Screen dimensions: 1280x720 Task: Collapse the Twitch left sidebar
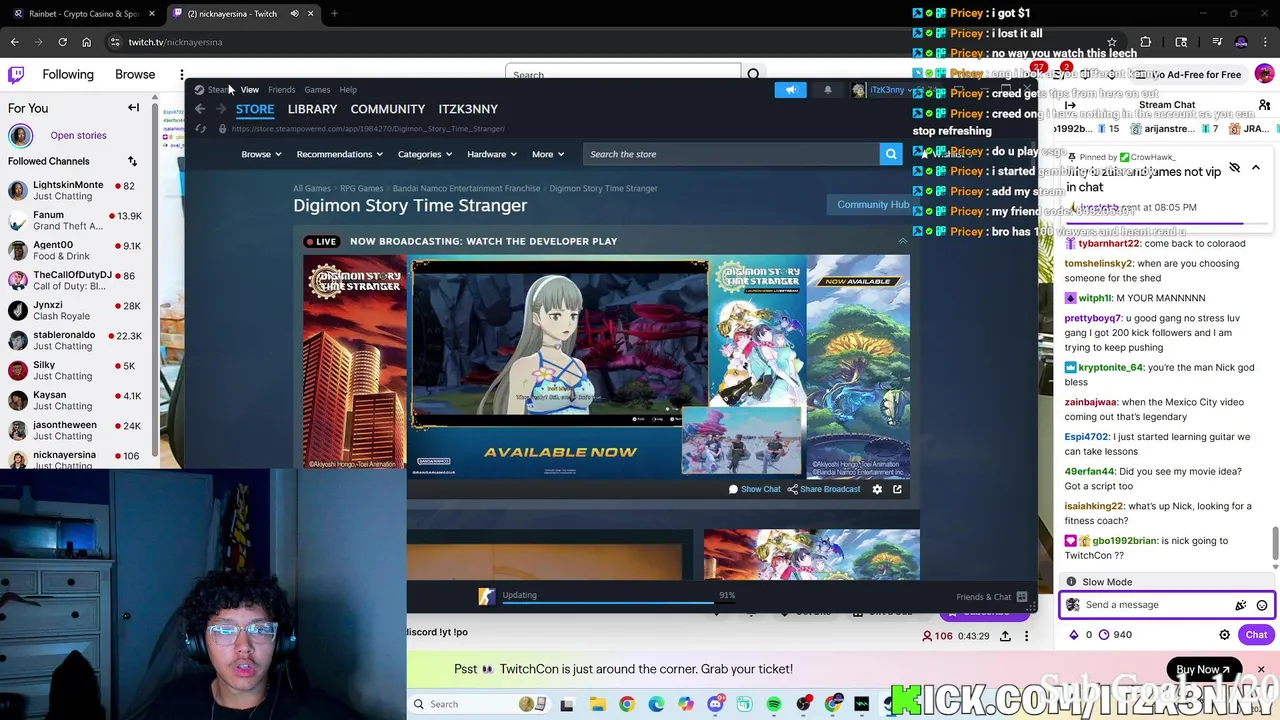click(133, 108)
